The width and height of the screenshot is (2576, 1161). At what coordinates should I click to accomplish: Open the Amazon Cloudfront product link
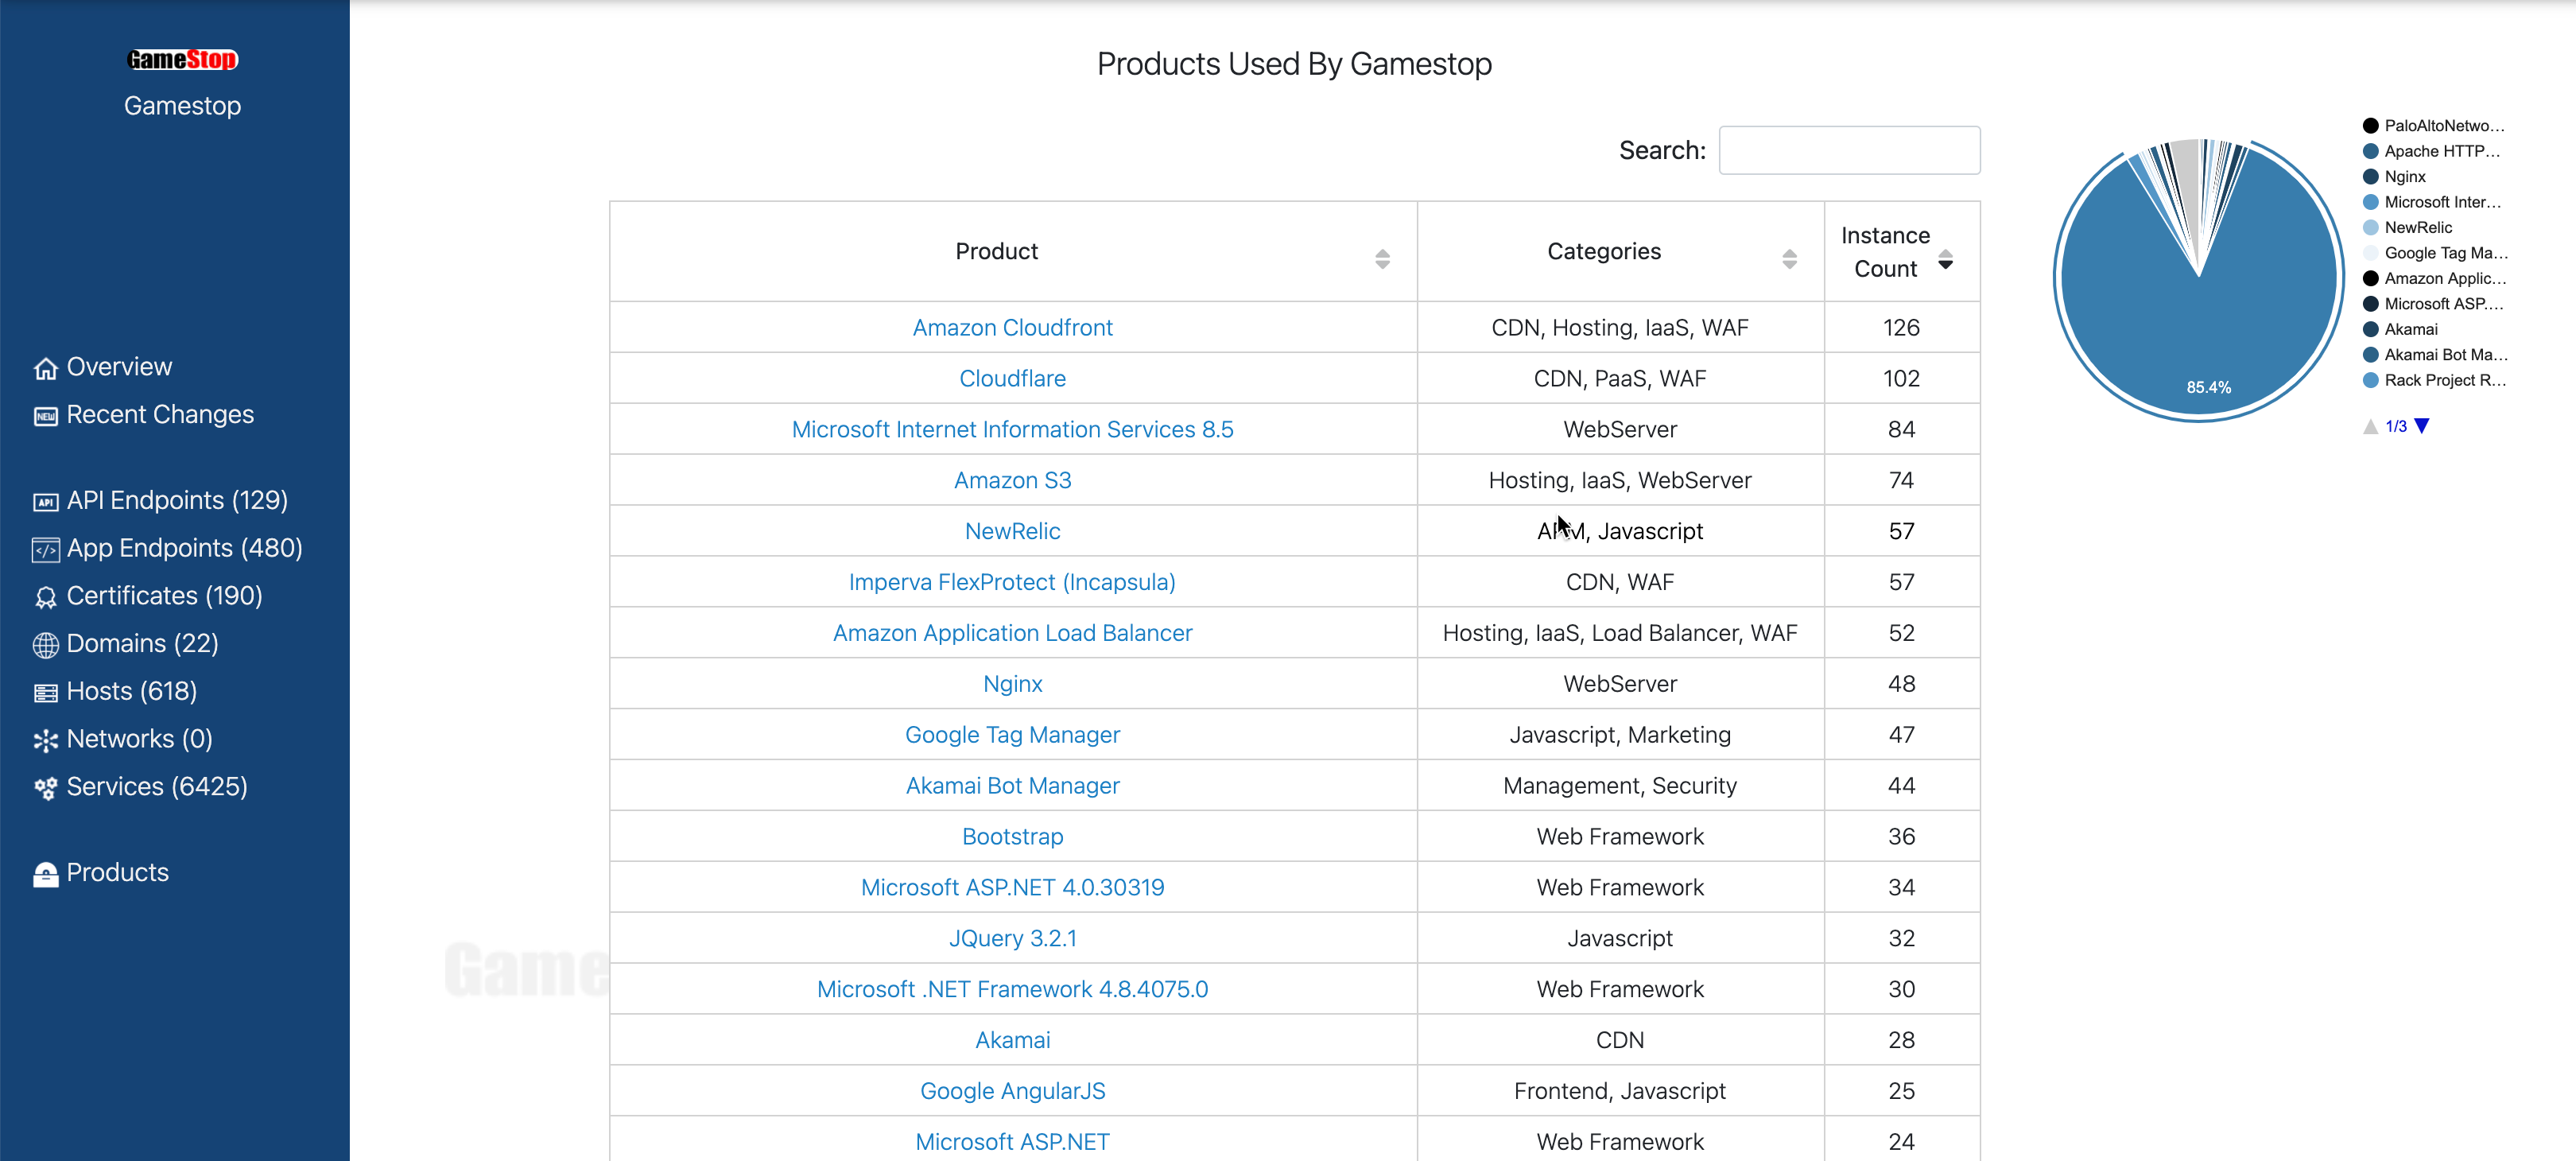click(x=1012, y=327)
